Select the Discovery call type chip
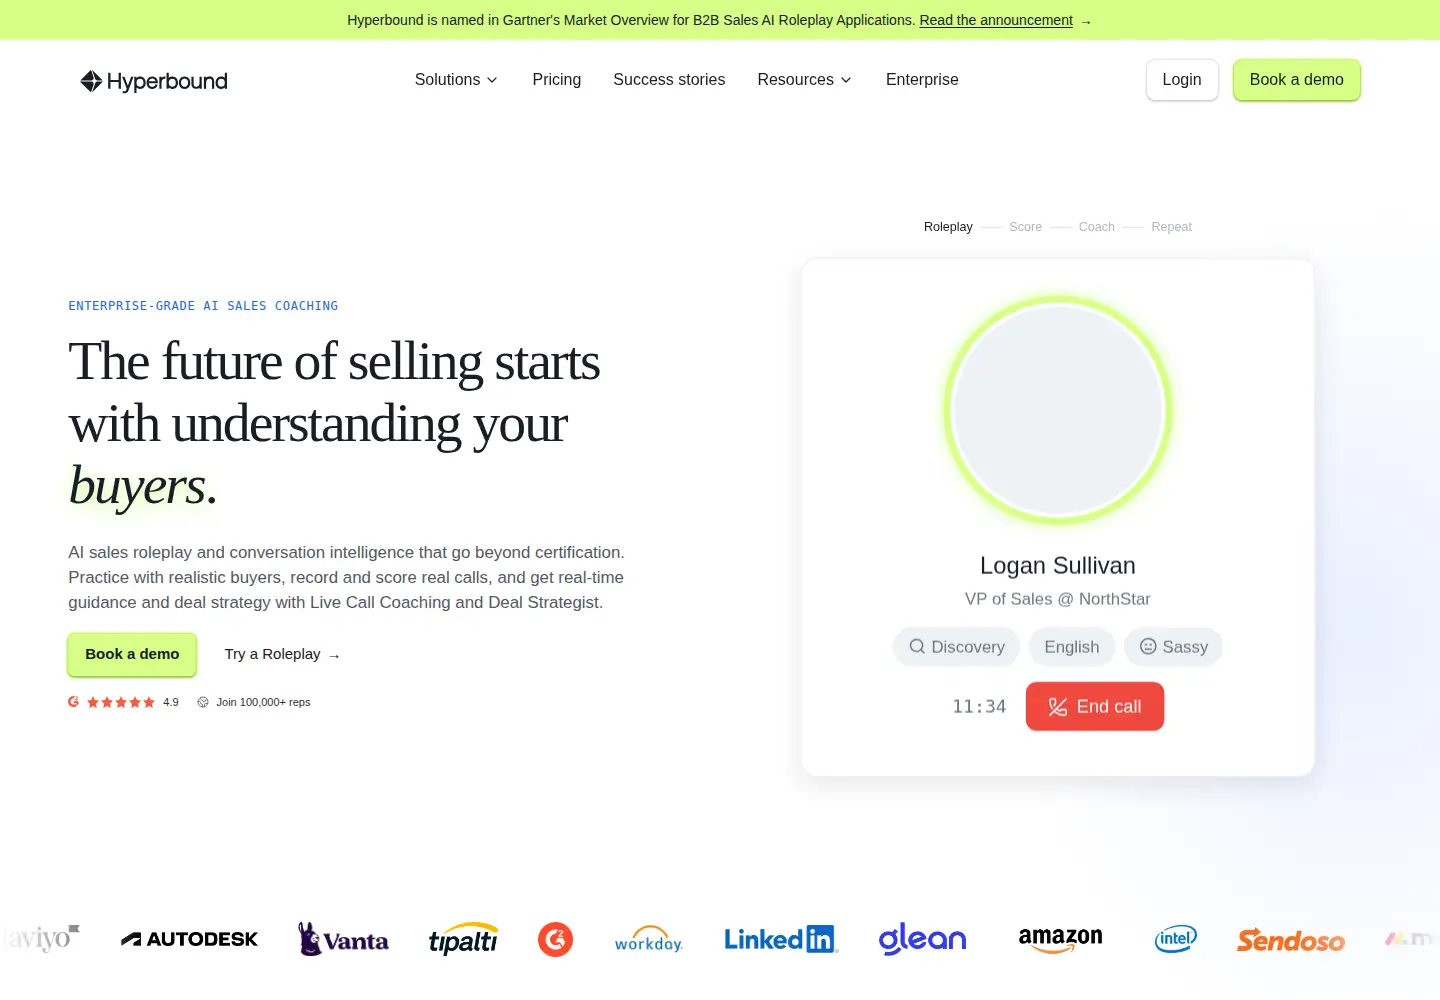1440x1000 pixels. pos(956,647)
